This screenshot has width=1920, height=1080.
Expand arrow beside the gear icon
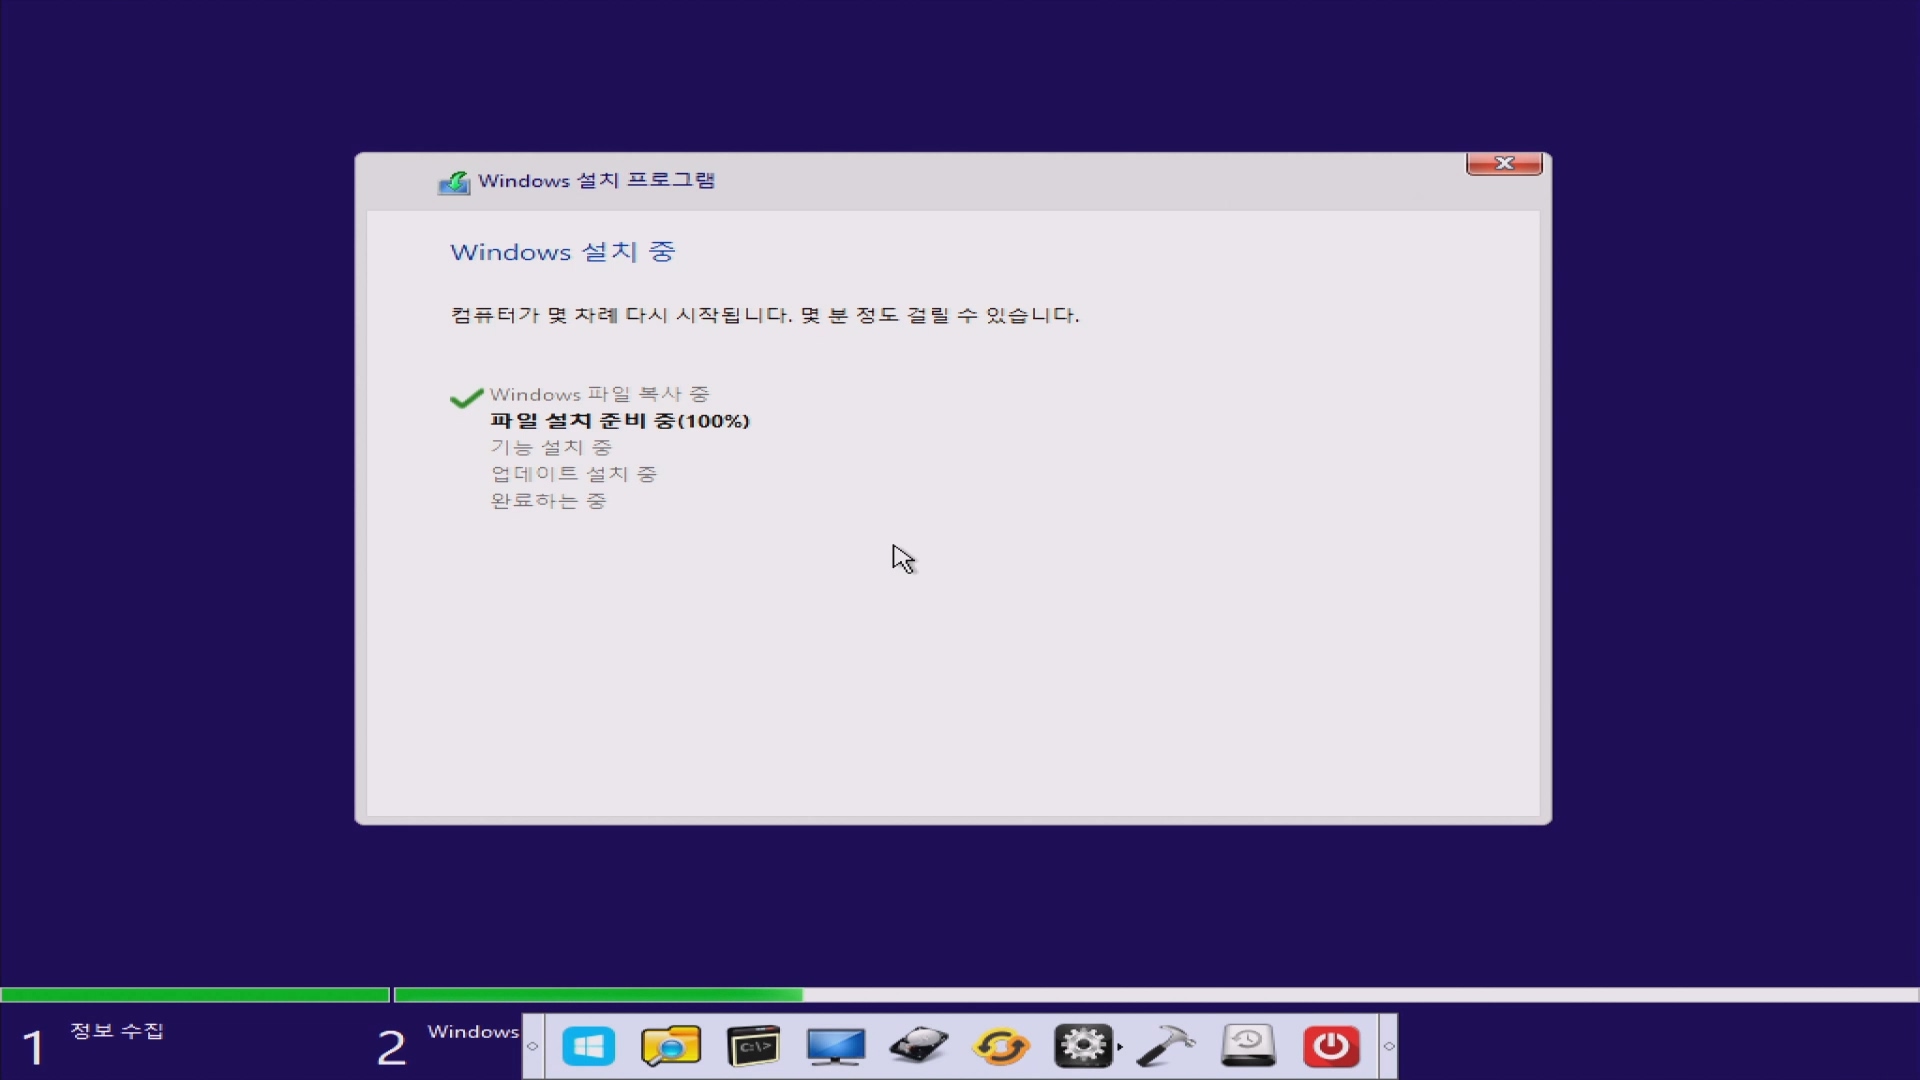pyautogui.click(x=1120, y=1047)
